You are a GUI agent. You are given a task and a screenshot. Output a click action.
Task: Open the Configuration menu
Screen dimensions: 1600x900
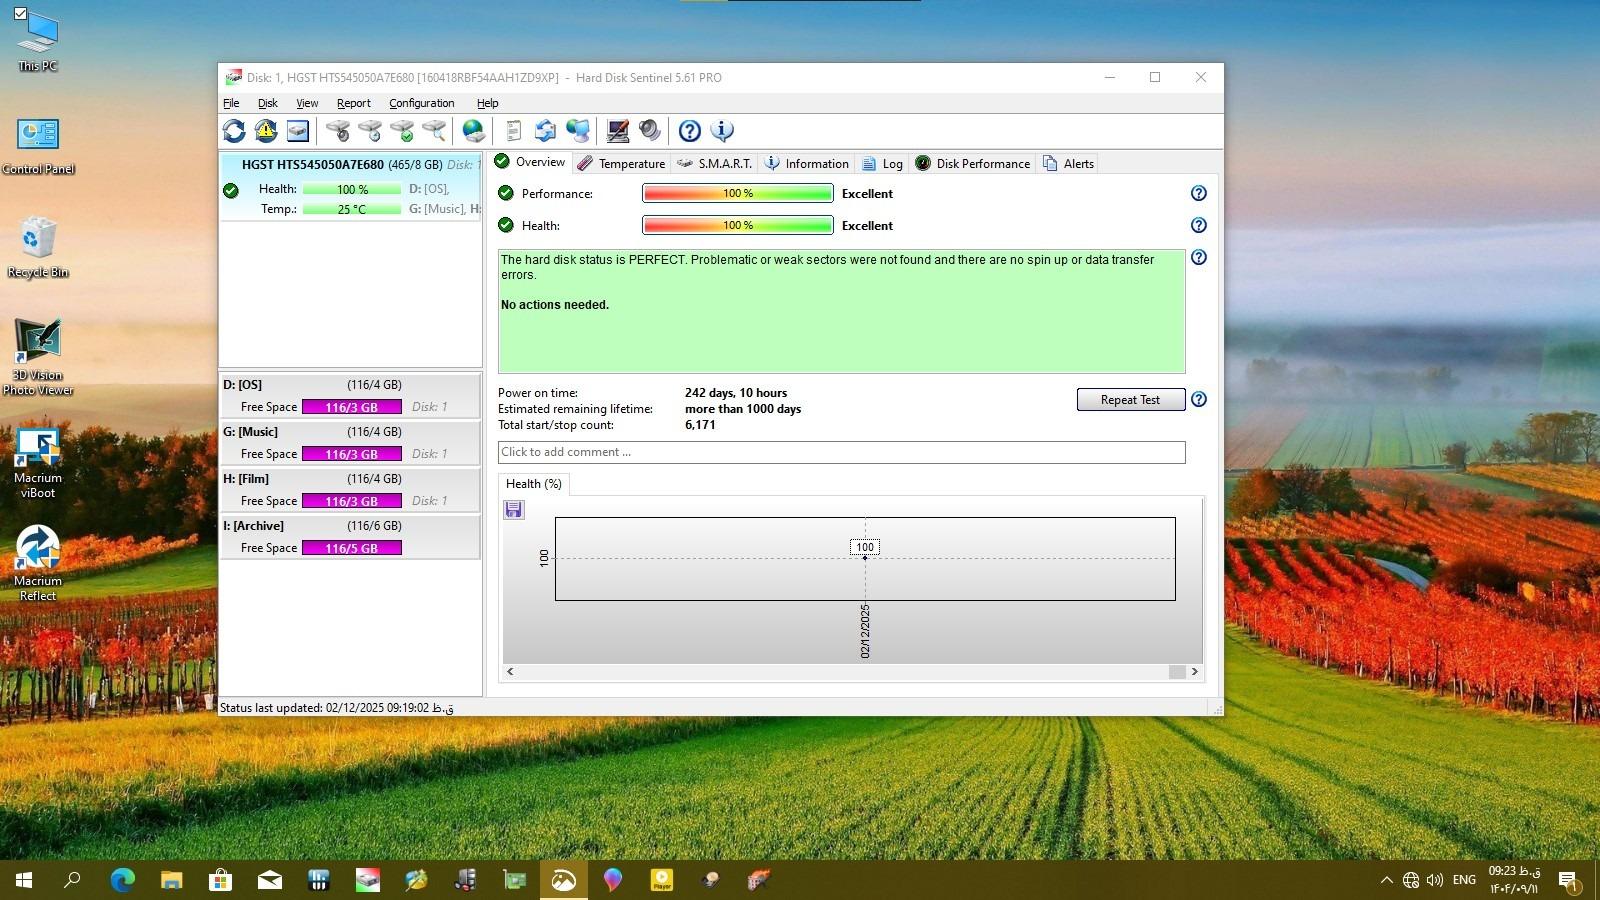[x=421, y=103]
